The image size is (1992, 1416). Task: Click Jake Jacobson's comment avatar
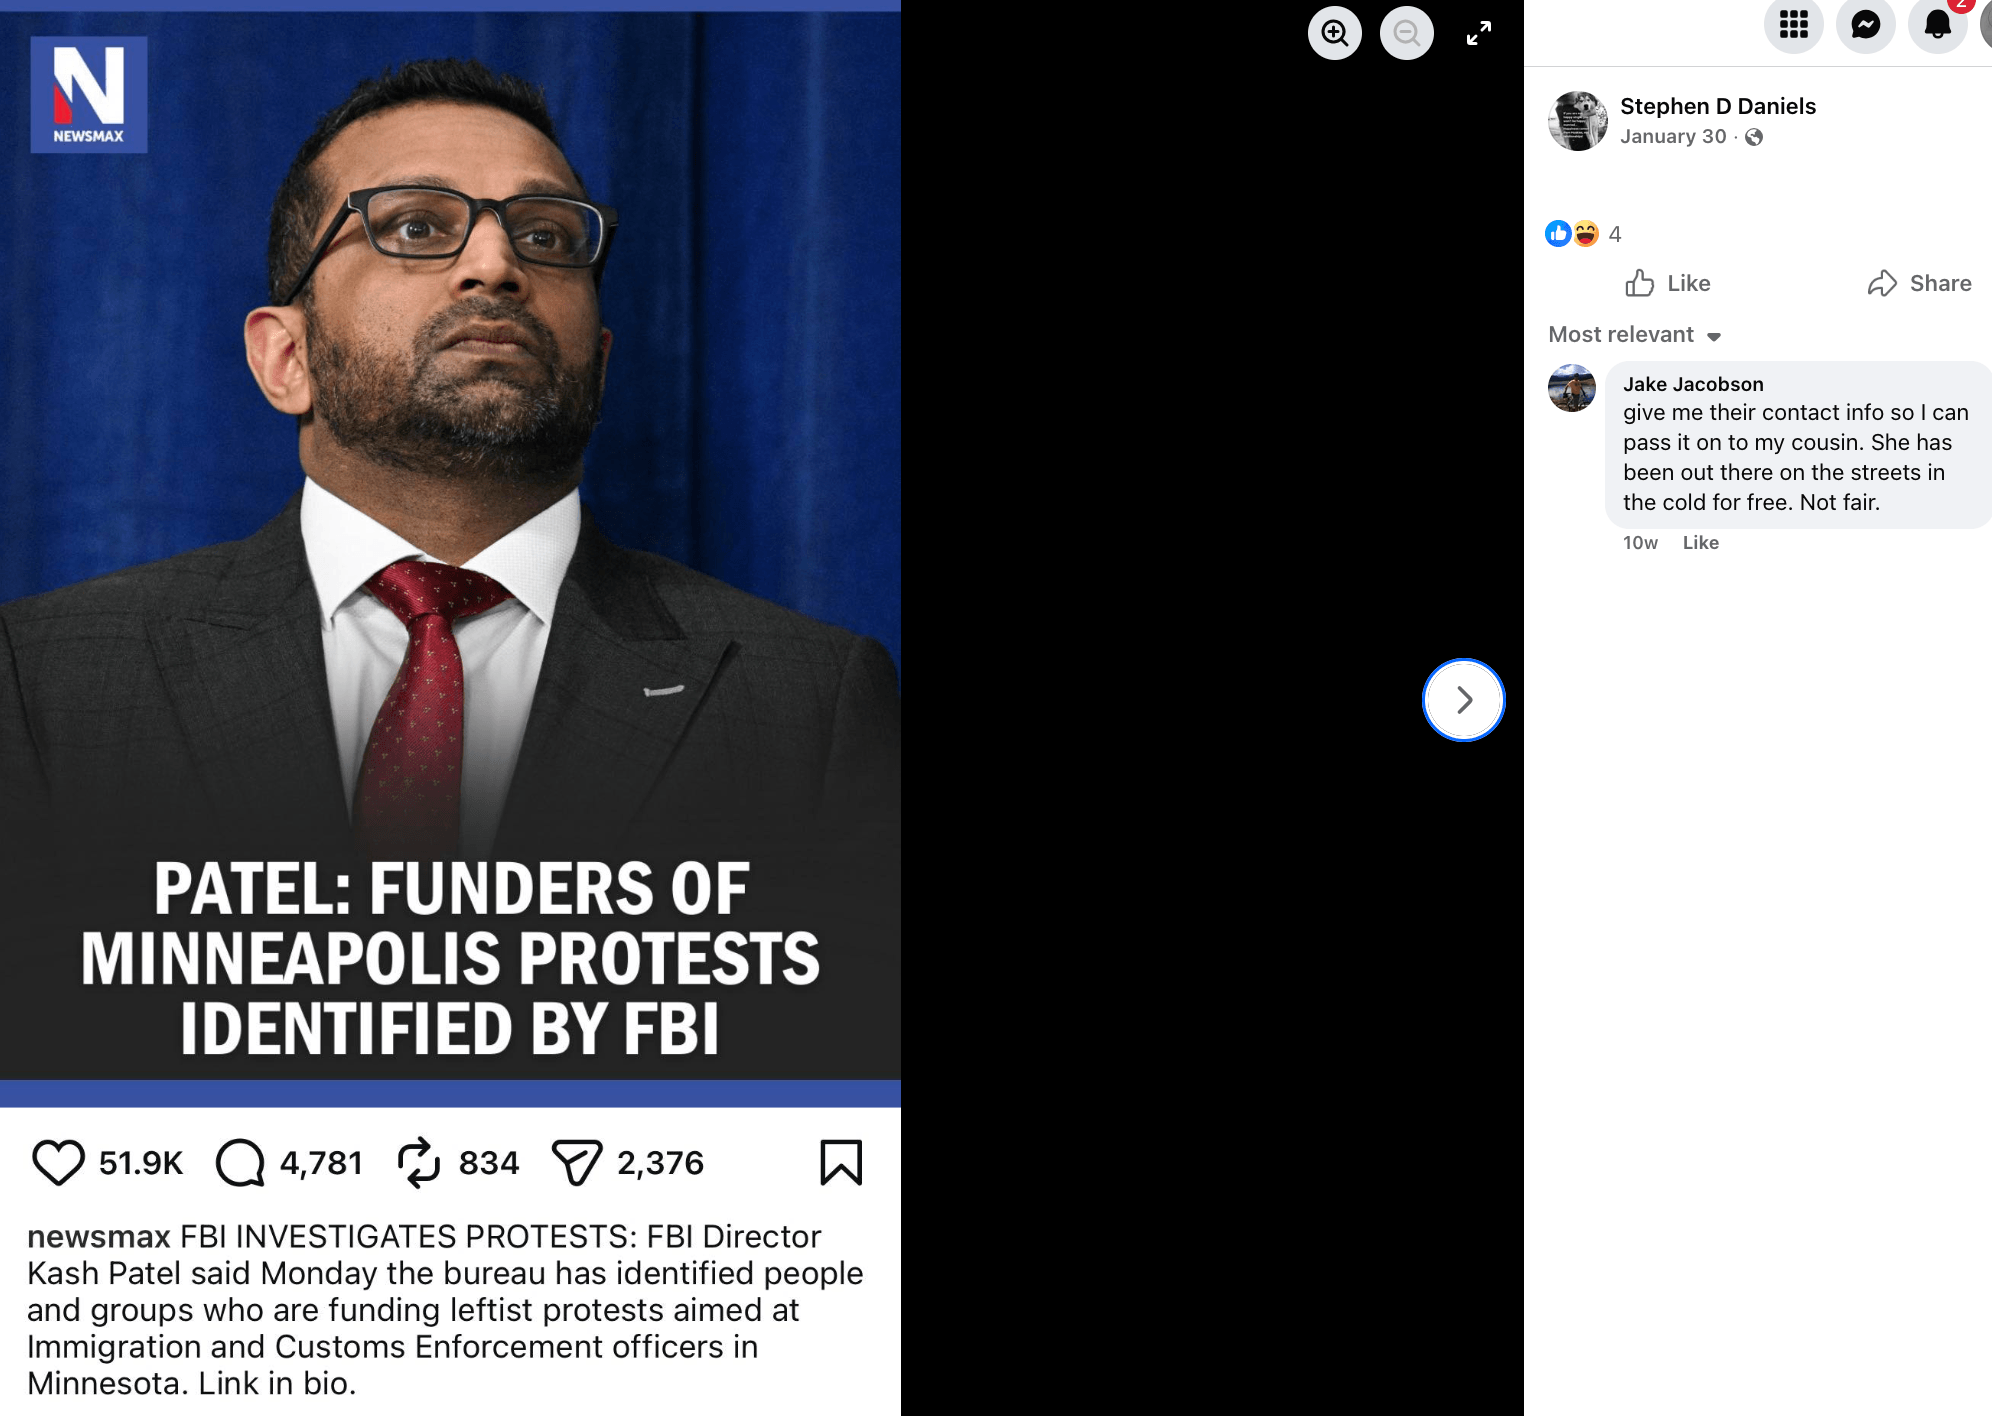(1572, 388)
